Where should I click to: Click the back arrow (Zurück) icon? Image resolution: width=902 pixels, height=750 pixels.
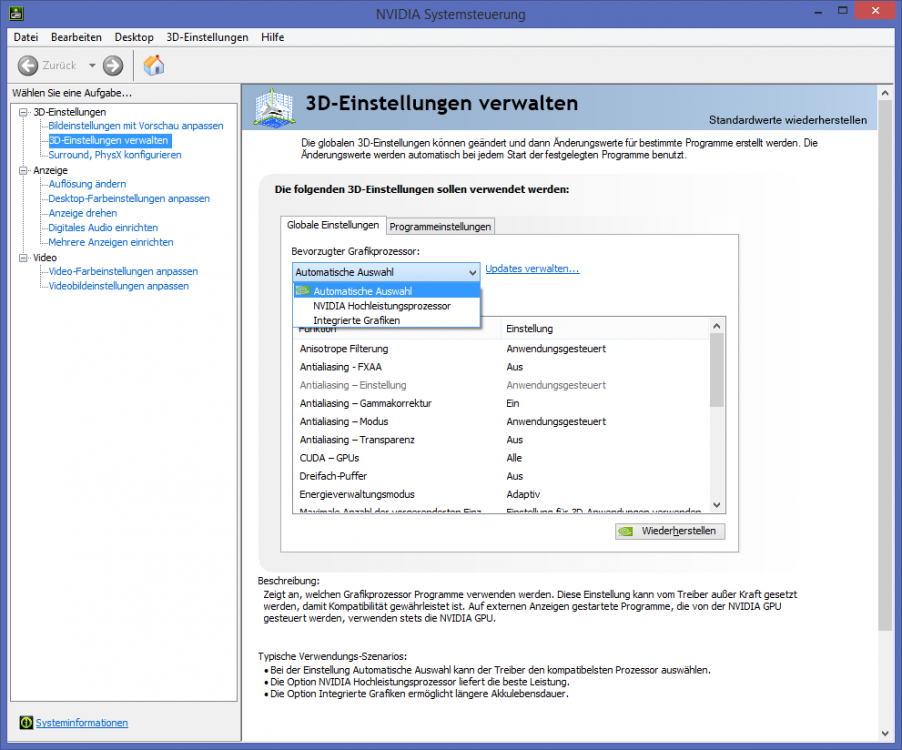pos(28,66)
